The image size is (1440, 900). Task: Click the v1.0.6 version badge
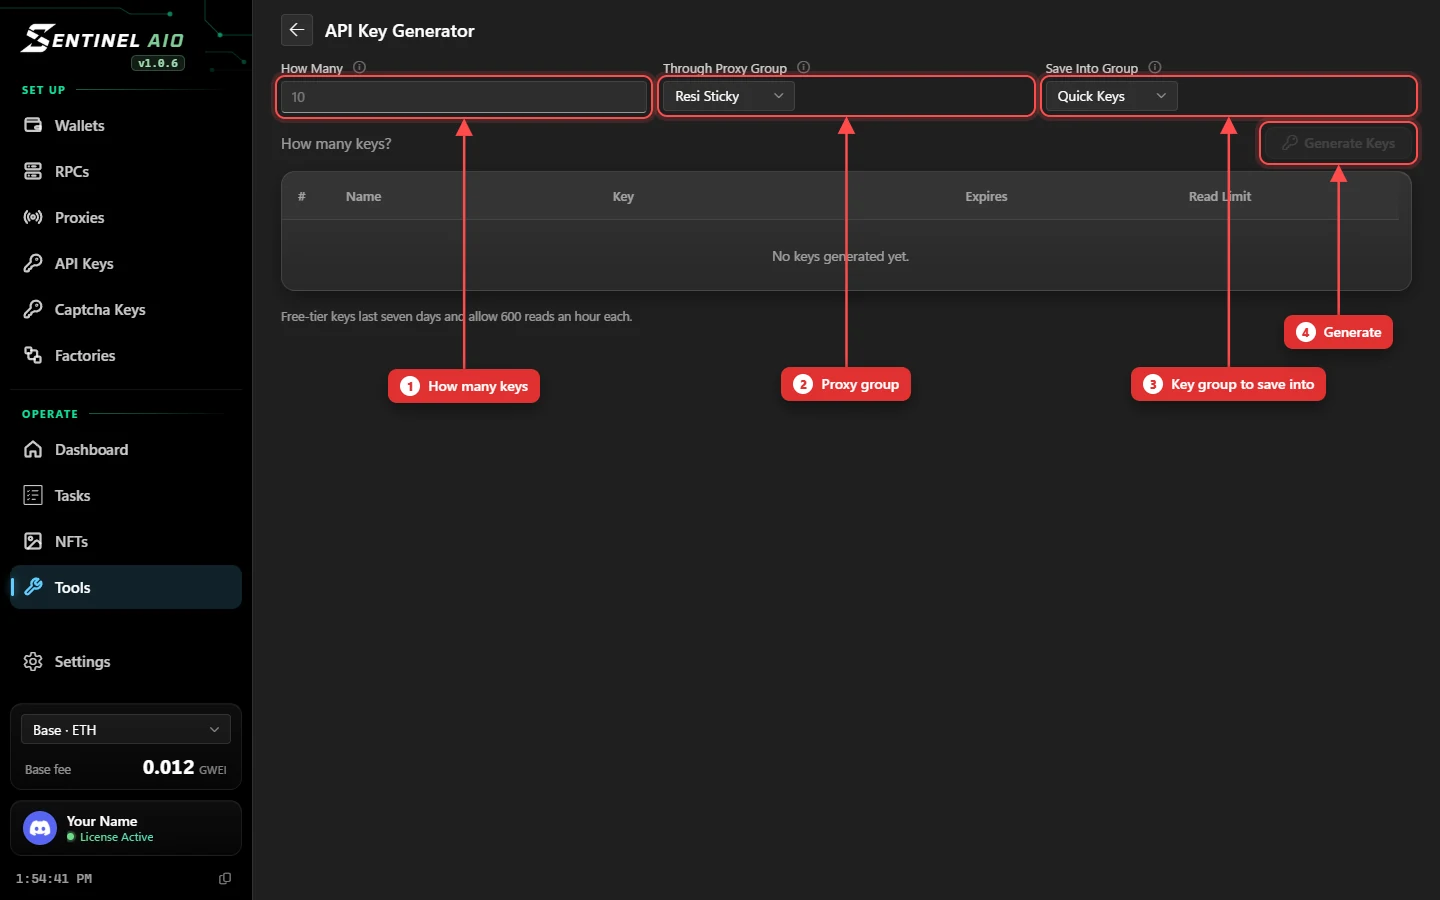(158, 63)
